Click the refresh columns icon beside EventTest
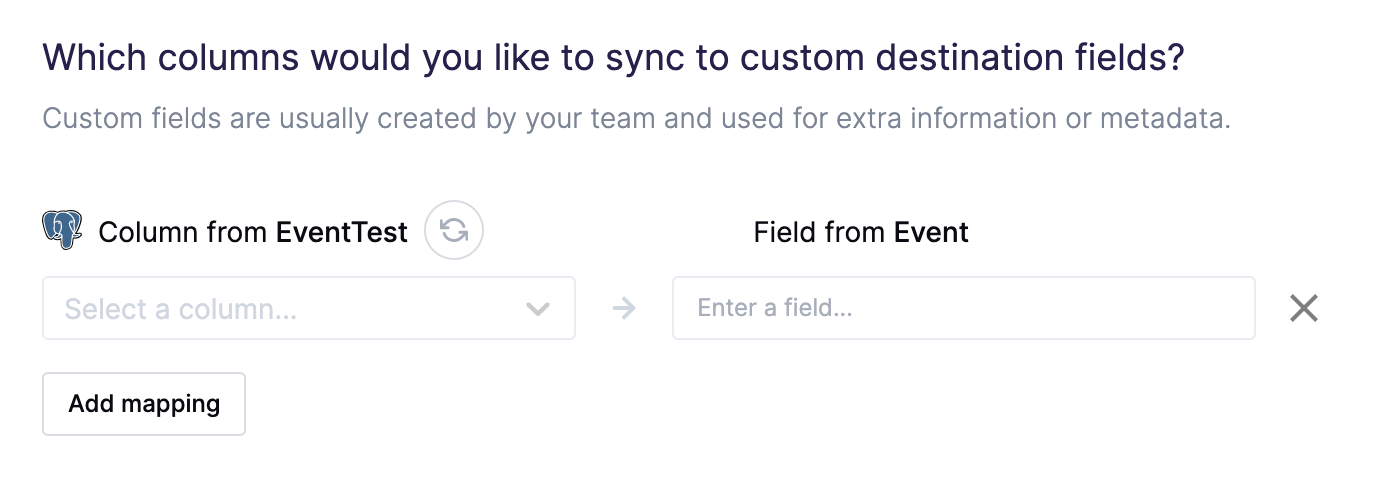1386x490 pixels. pos(454,231)
